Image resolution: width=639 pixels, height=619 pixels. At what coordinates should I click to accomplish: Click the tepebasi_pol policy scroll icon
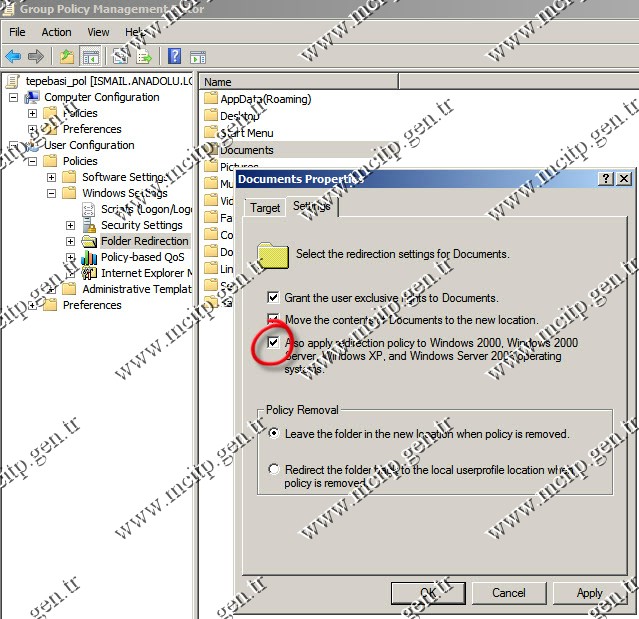[x=13, y=82]
